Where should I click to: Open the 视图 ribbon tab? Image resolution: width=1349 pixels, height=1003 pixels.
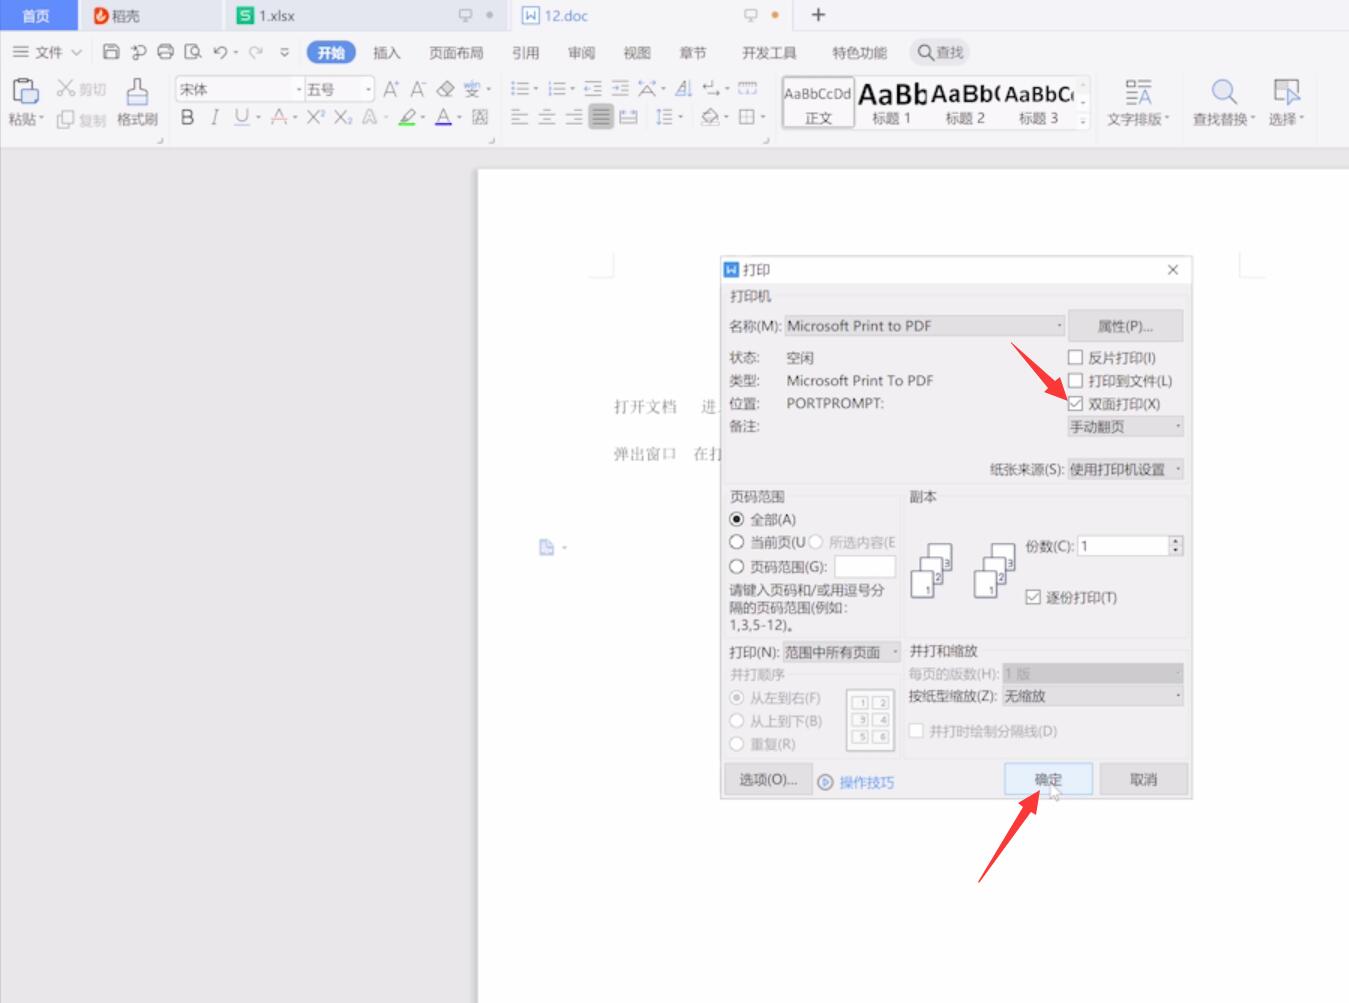pyautogui.click(x=637, y=53)
